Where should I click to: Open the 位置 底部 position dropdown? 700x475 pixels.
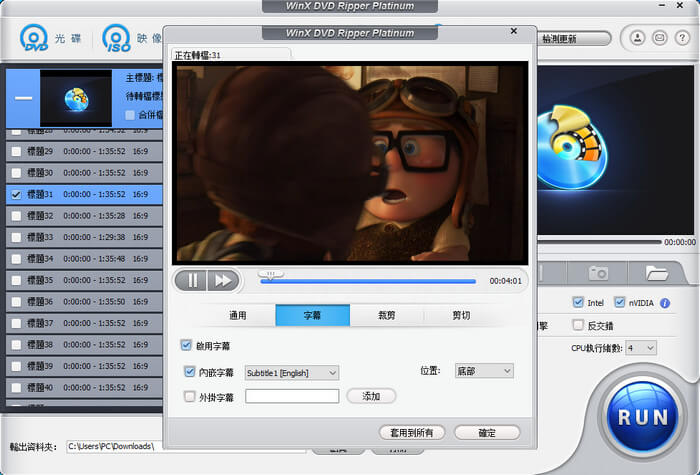coord(484,371)
